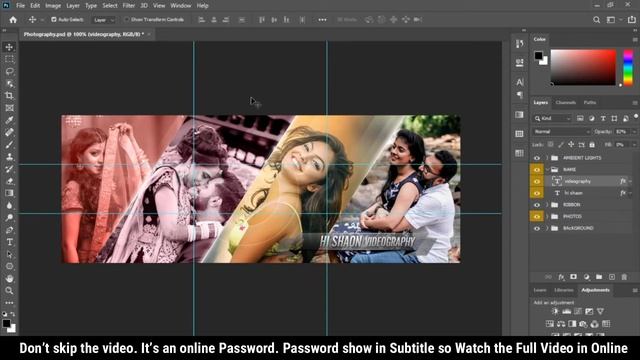Screen dimensions: 640x360
Task: Hide the hi shaon text layer
Action: click(x=537, y=193)
